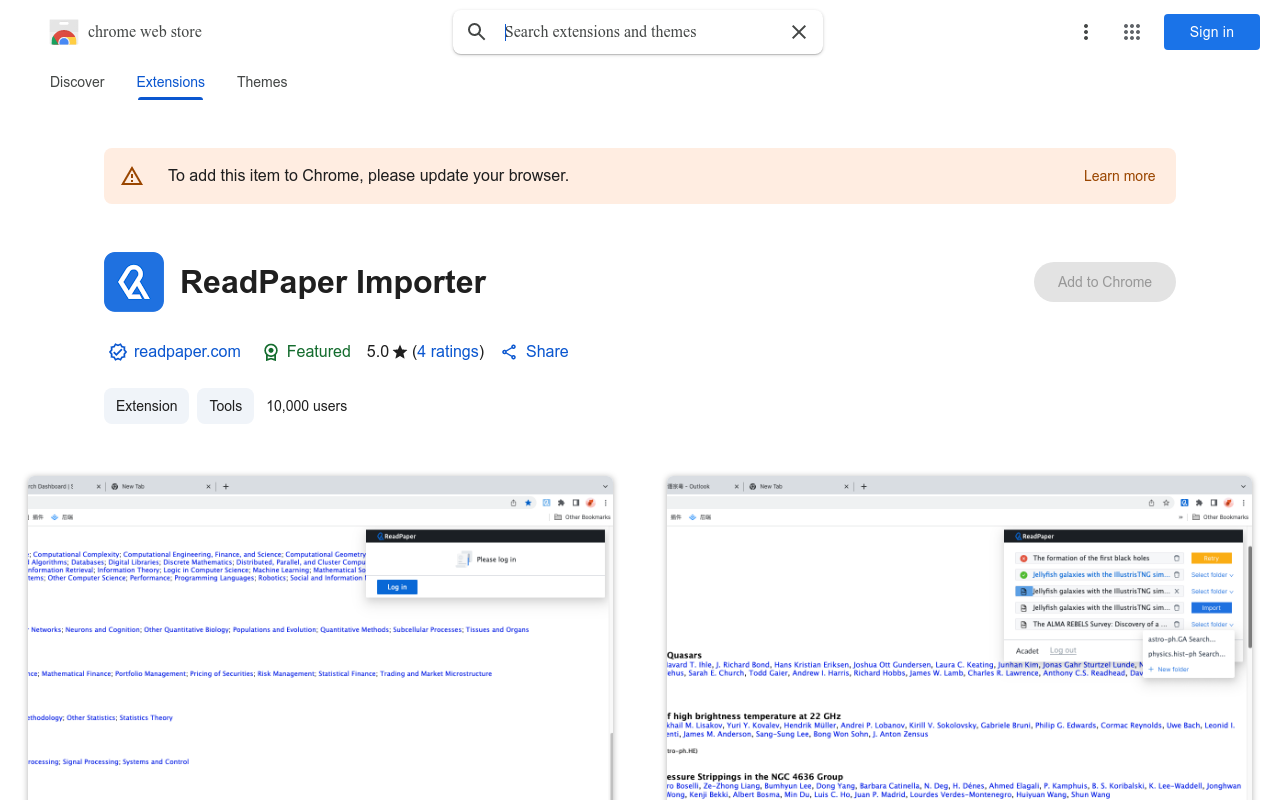Open the 4 ratings link
The height and width of the screenshot is (800, 1280).
448,352
